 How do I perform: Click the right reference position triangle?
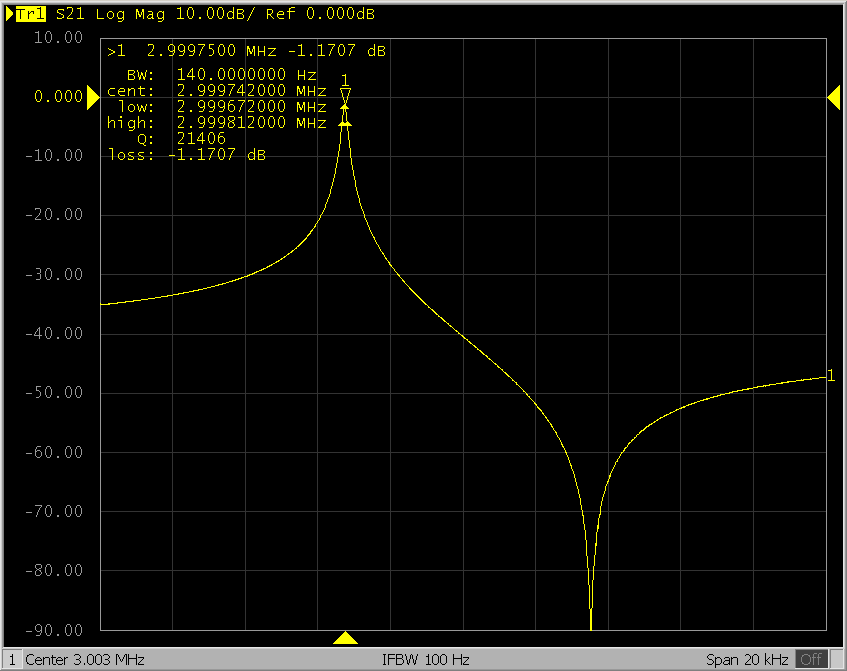click(834, 96)
